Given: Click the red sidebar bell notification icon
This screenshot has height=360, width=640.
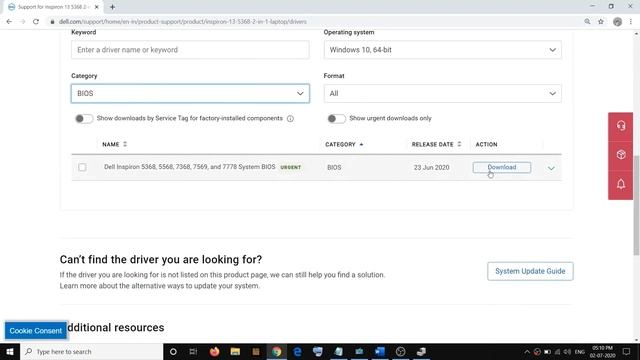Looking at the screenshot, I should click(621, 184).
